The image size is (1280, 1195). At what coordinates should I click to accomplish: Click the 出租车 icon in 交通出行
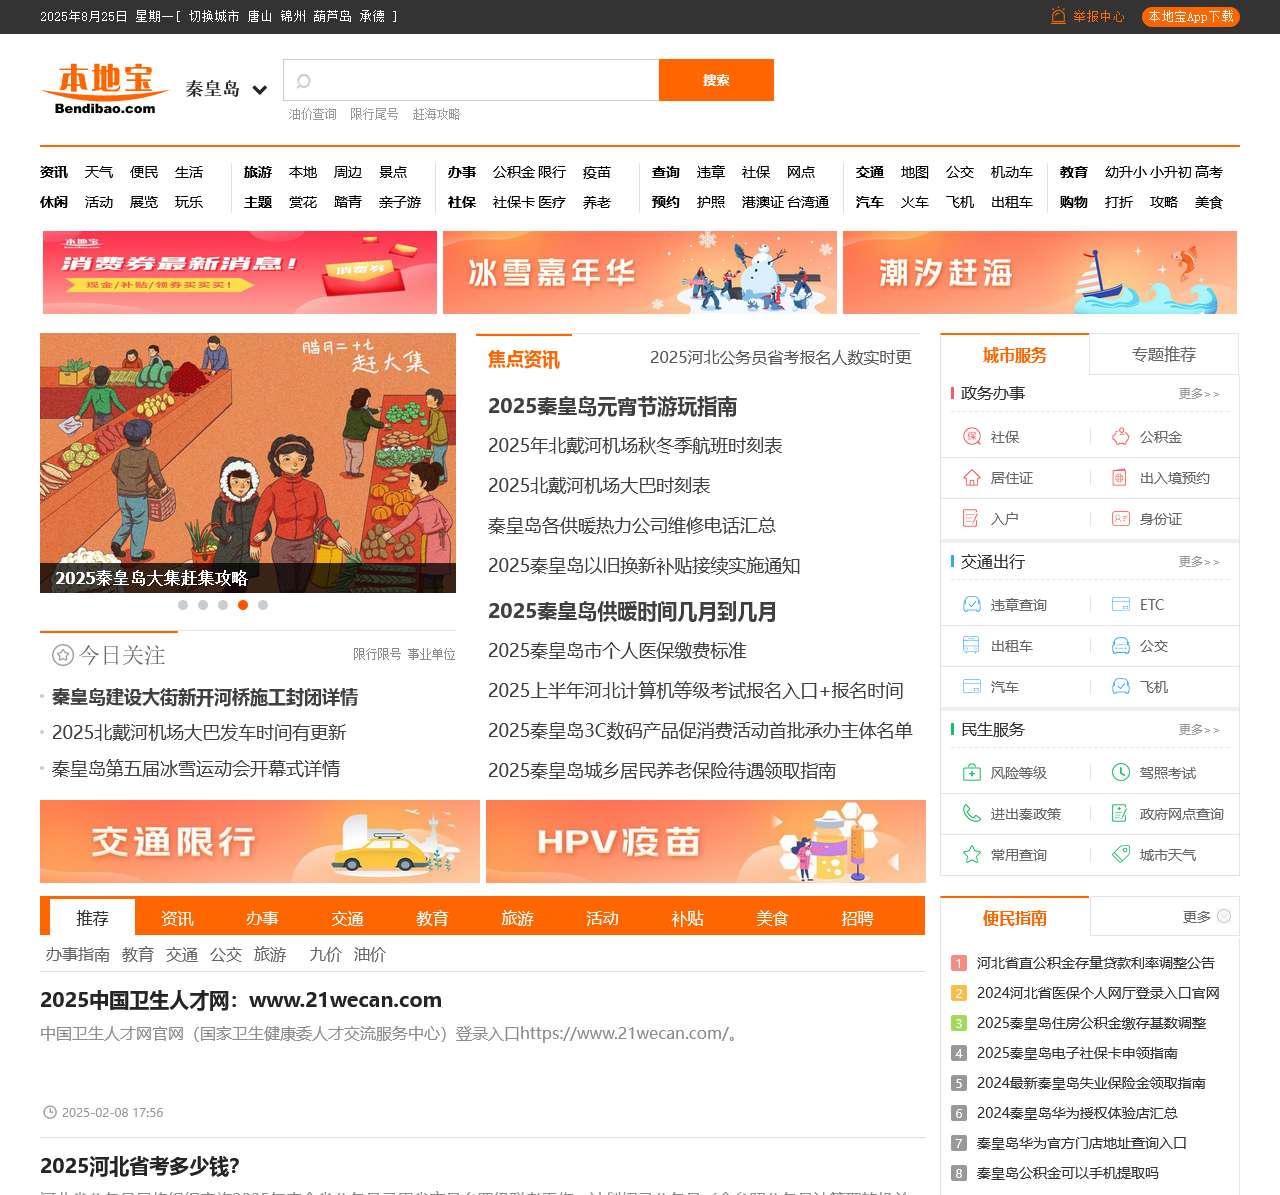pos(971,646)
